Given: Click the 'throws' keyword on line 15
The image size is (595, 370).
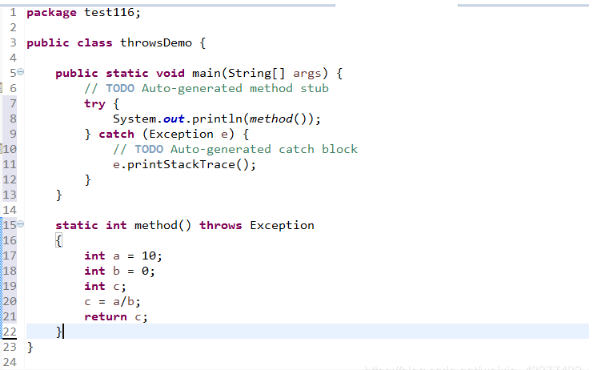Looking at the screenshot, I should coord(220,225).
